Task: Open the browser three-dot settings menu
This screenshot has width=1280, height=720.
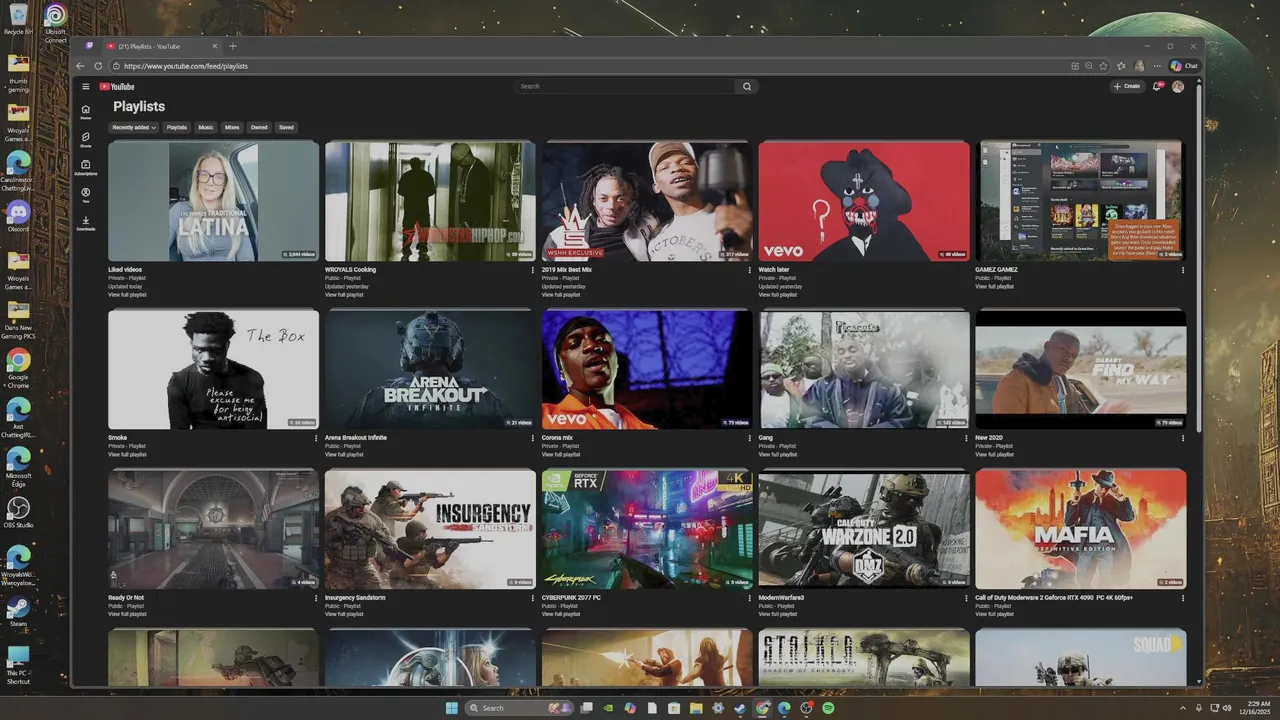Action: coord(1157,66)
